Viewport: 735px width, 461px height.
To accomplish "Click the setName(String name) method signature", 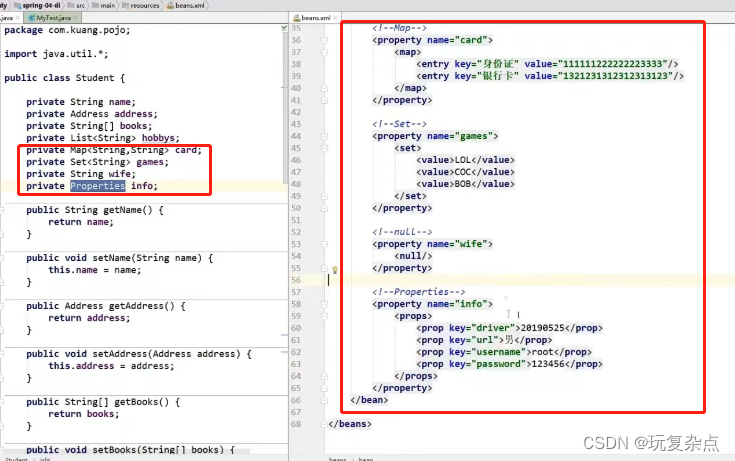I will 120,258.
